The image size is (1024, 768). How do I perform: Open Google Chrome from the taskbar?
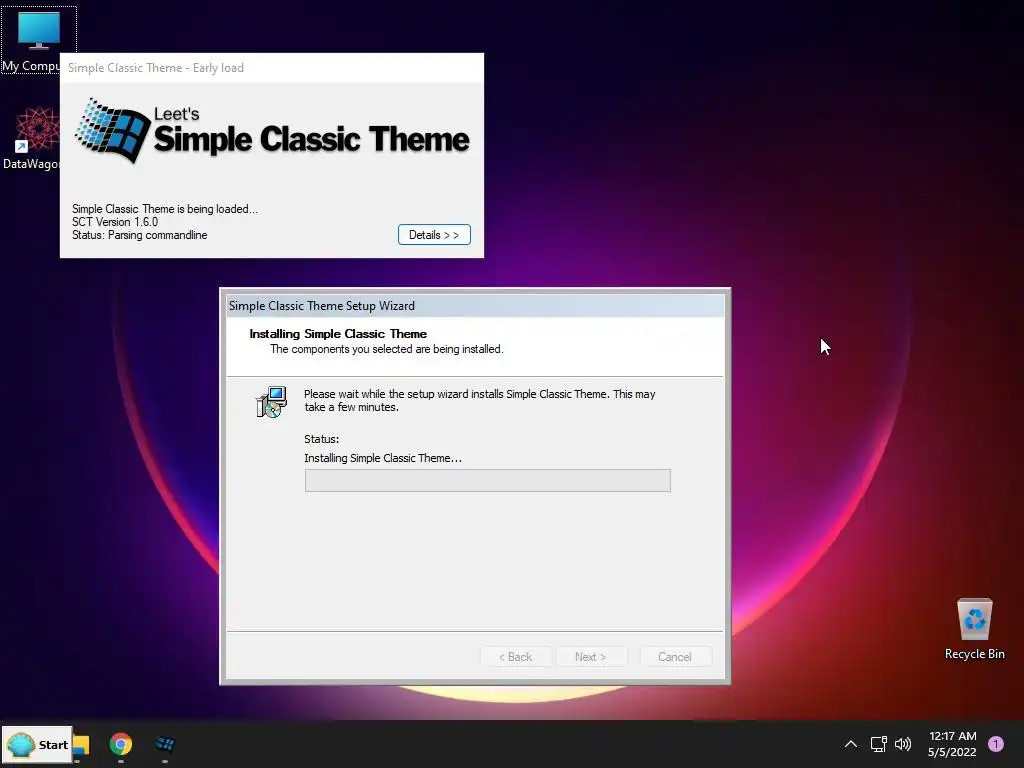pyautogui.click(x=121, y=744)
